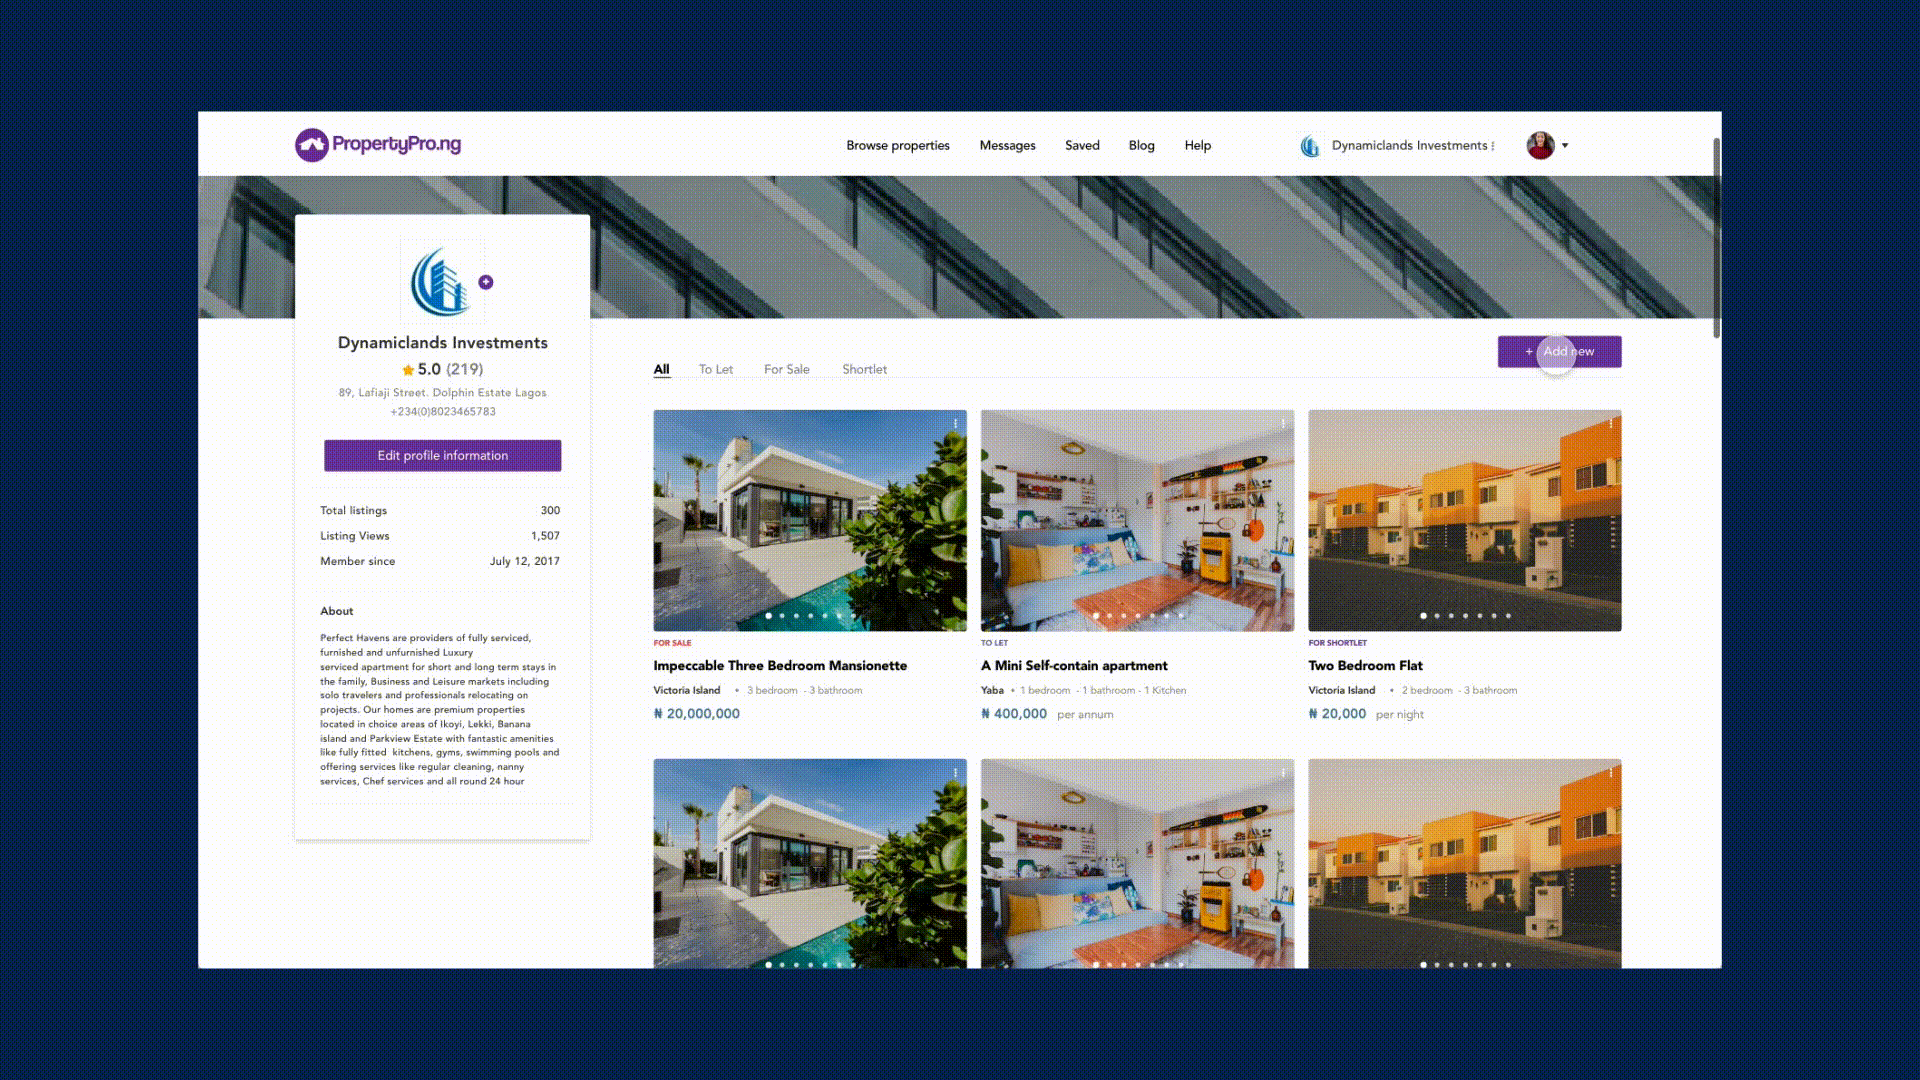Open the three-dot menu on the Two Bedroom Flat card

pos(1610,424)
